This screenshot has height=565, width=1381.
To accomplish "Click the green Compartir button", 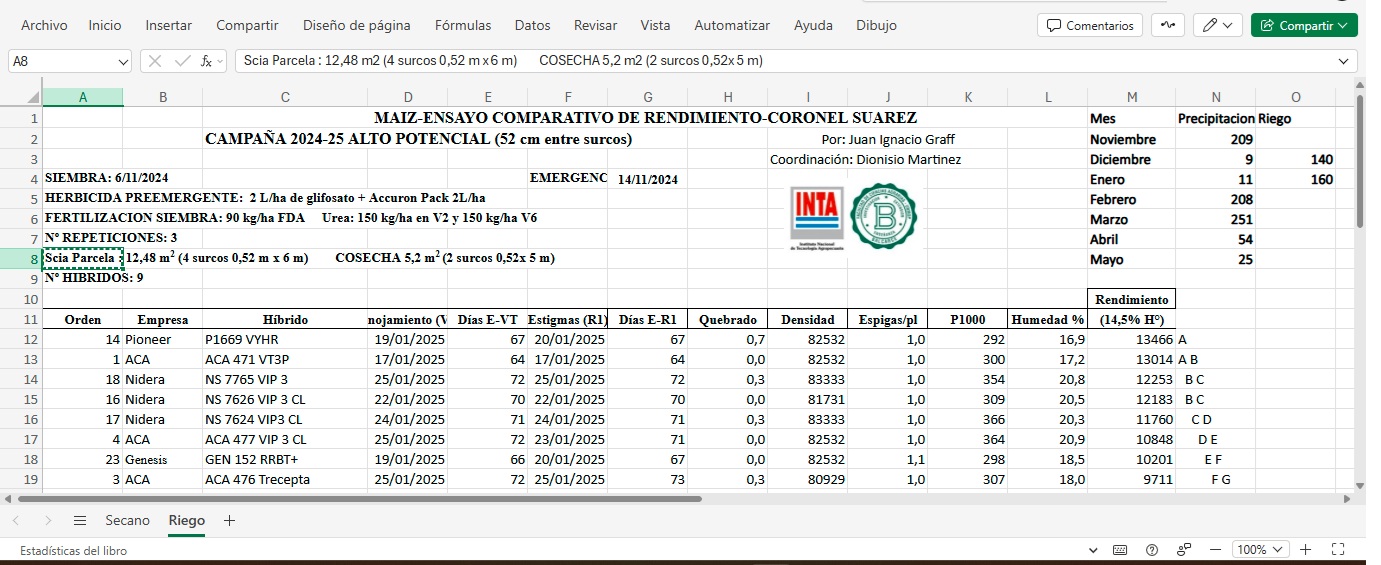I will [1303, 25].
